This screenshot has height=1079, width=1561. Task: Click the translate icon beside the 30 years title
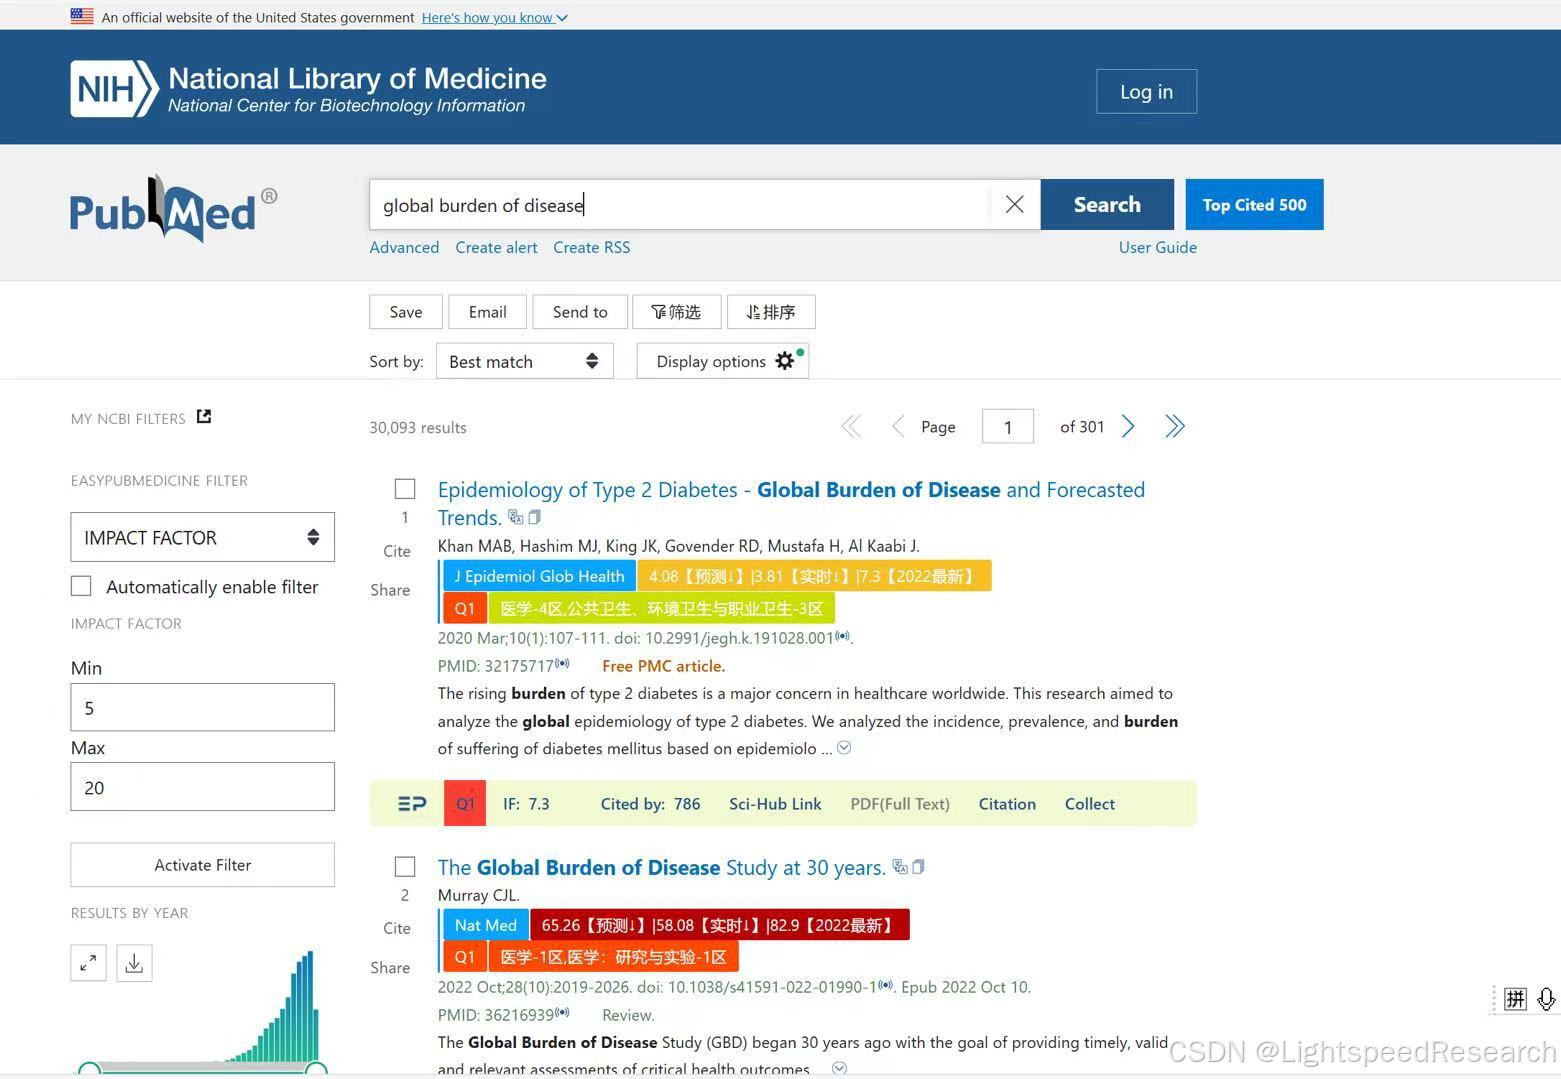[899, 867]
